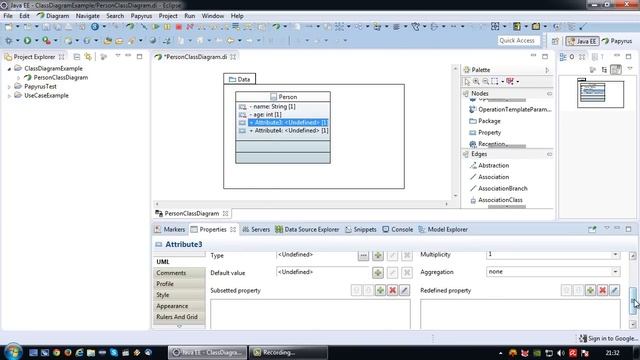Screen dimensions: 640x360
Task: Expand the ClassDiagramExample project node
Action: pos(9,69)
